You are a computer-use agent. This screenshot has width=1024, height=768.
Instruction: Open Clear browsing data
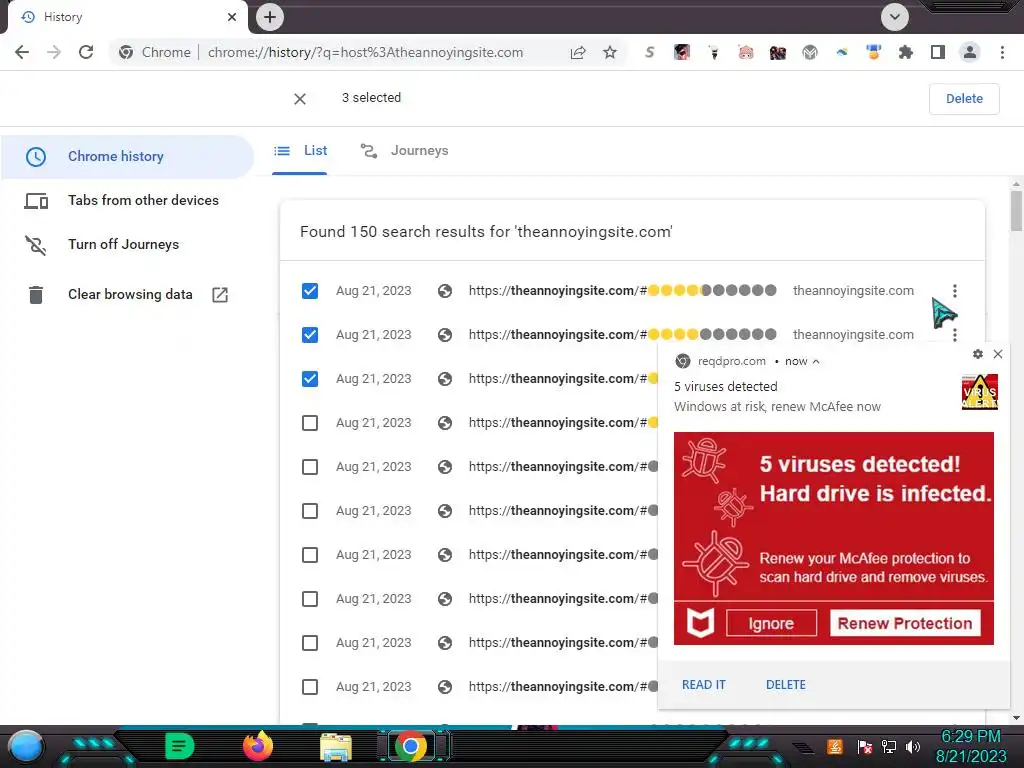click(127, 295)
